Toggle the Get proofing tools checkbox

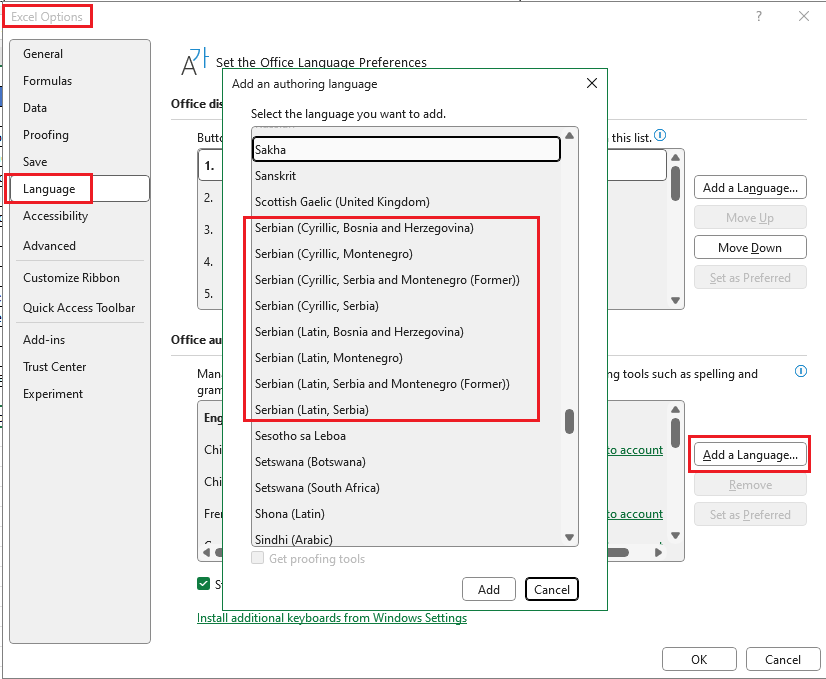258,558
